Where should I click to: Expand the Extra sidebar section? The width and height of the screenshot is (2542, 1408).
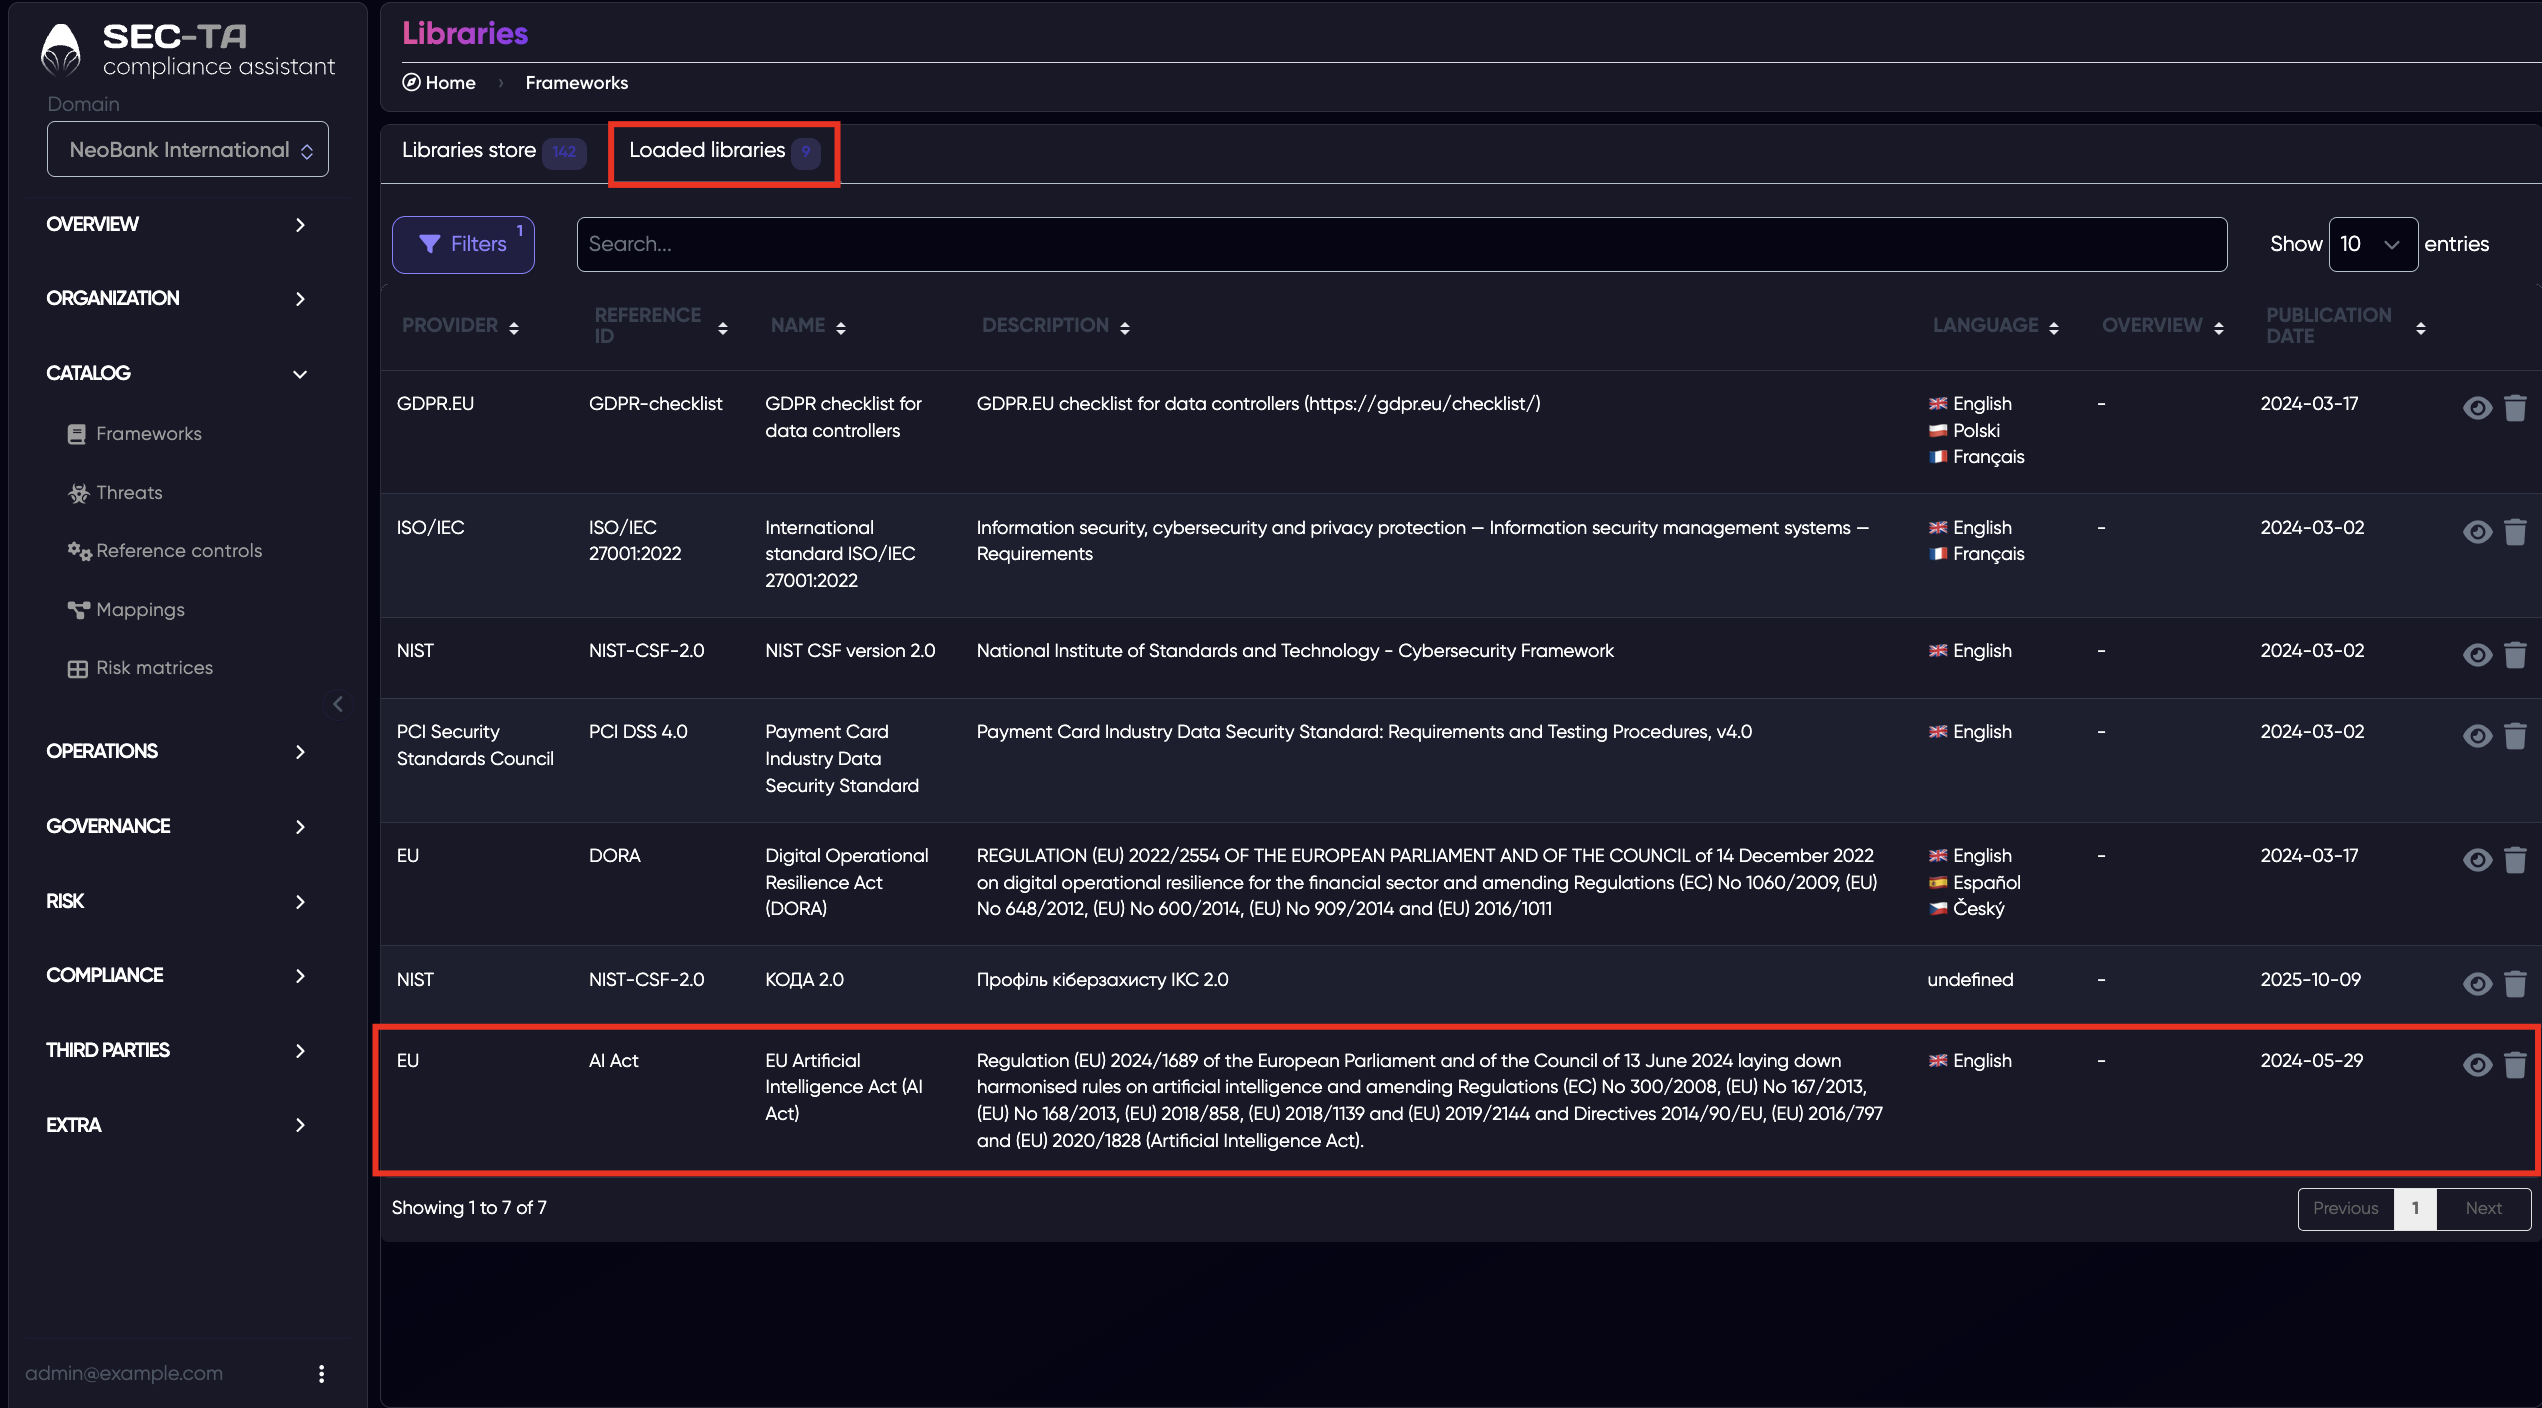pyautogui.click(x=176, y=1125)
